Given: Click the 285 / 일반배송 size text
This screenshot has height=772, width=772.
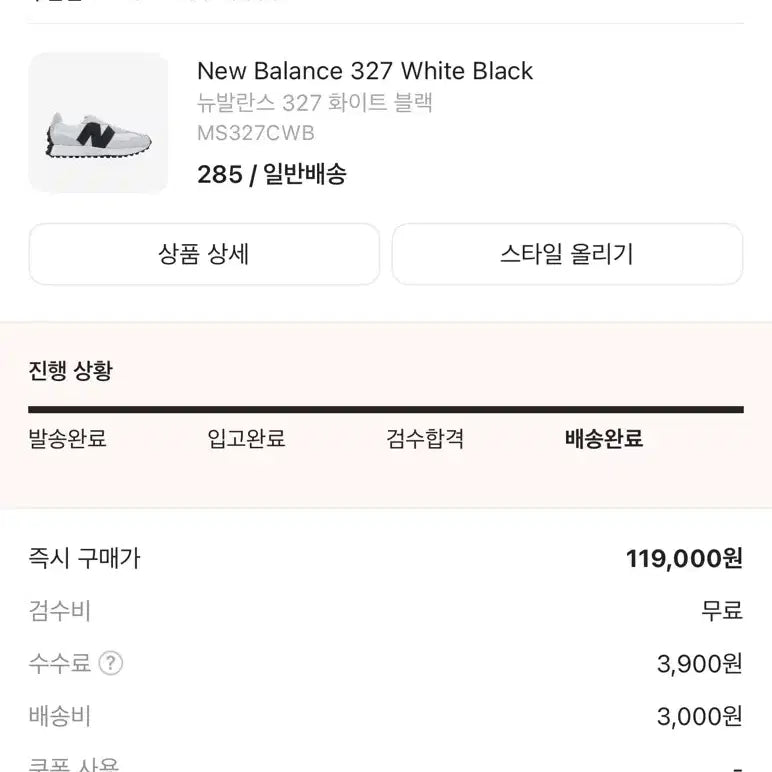Looking at the screenshot, I should pos(272,174).
